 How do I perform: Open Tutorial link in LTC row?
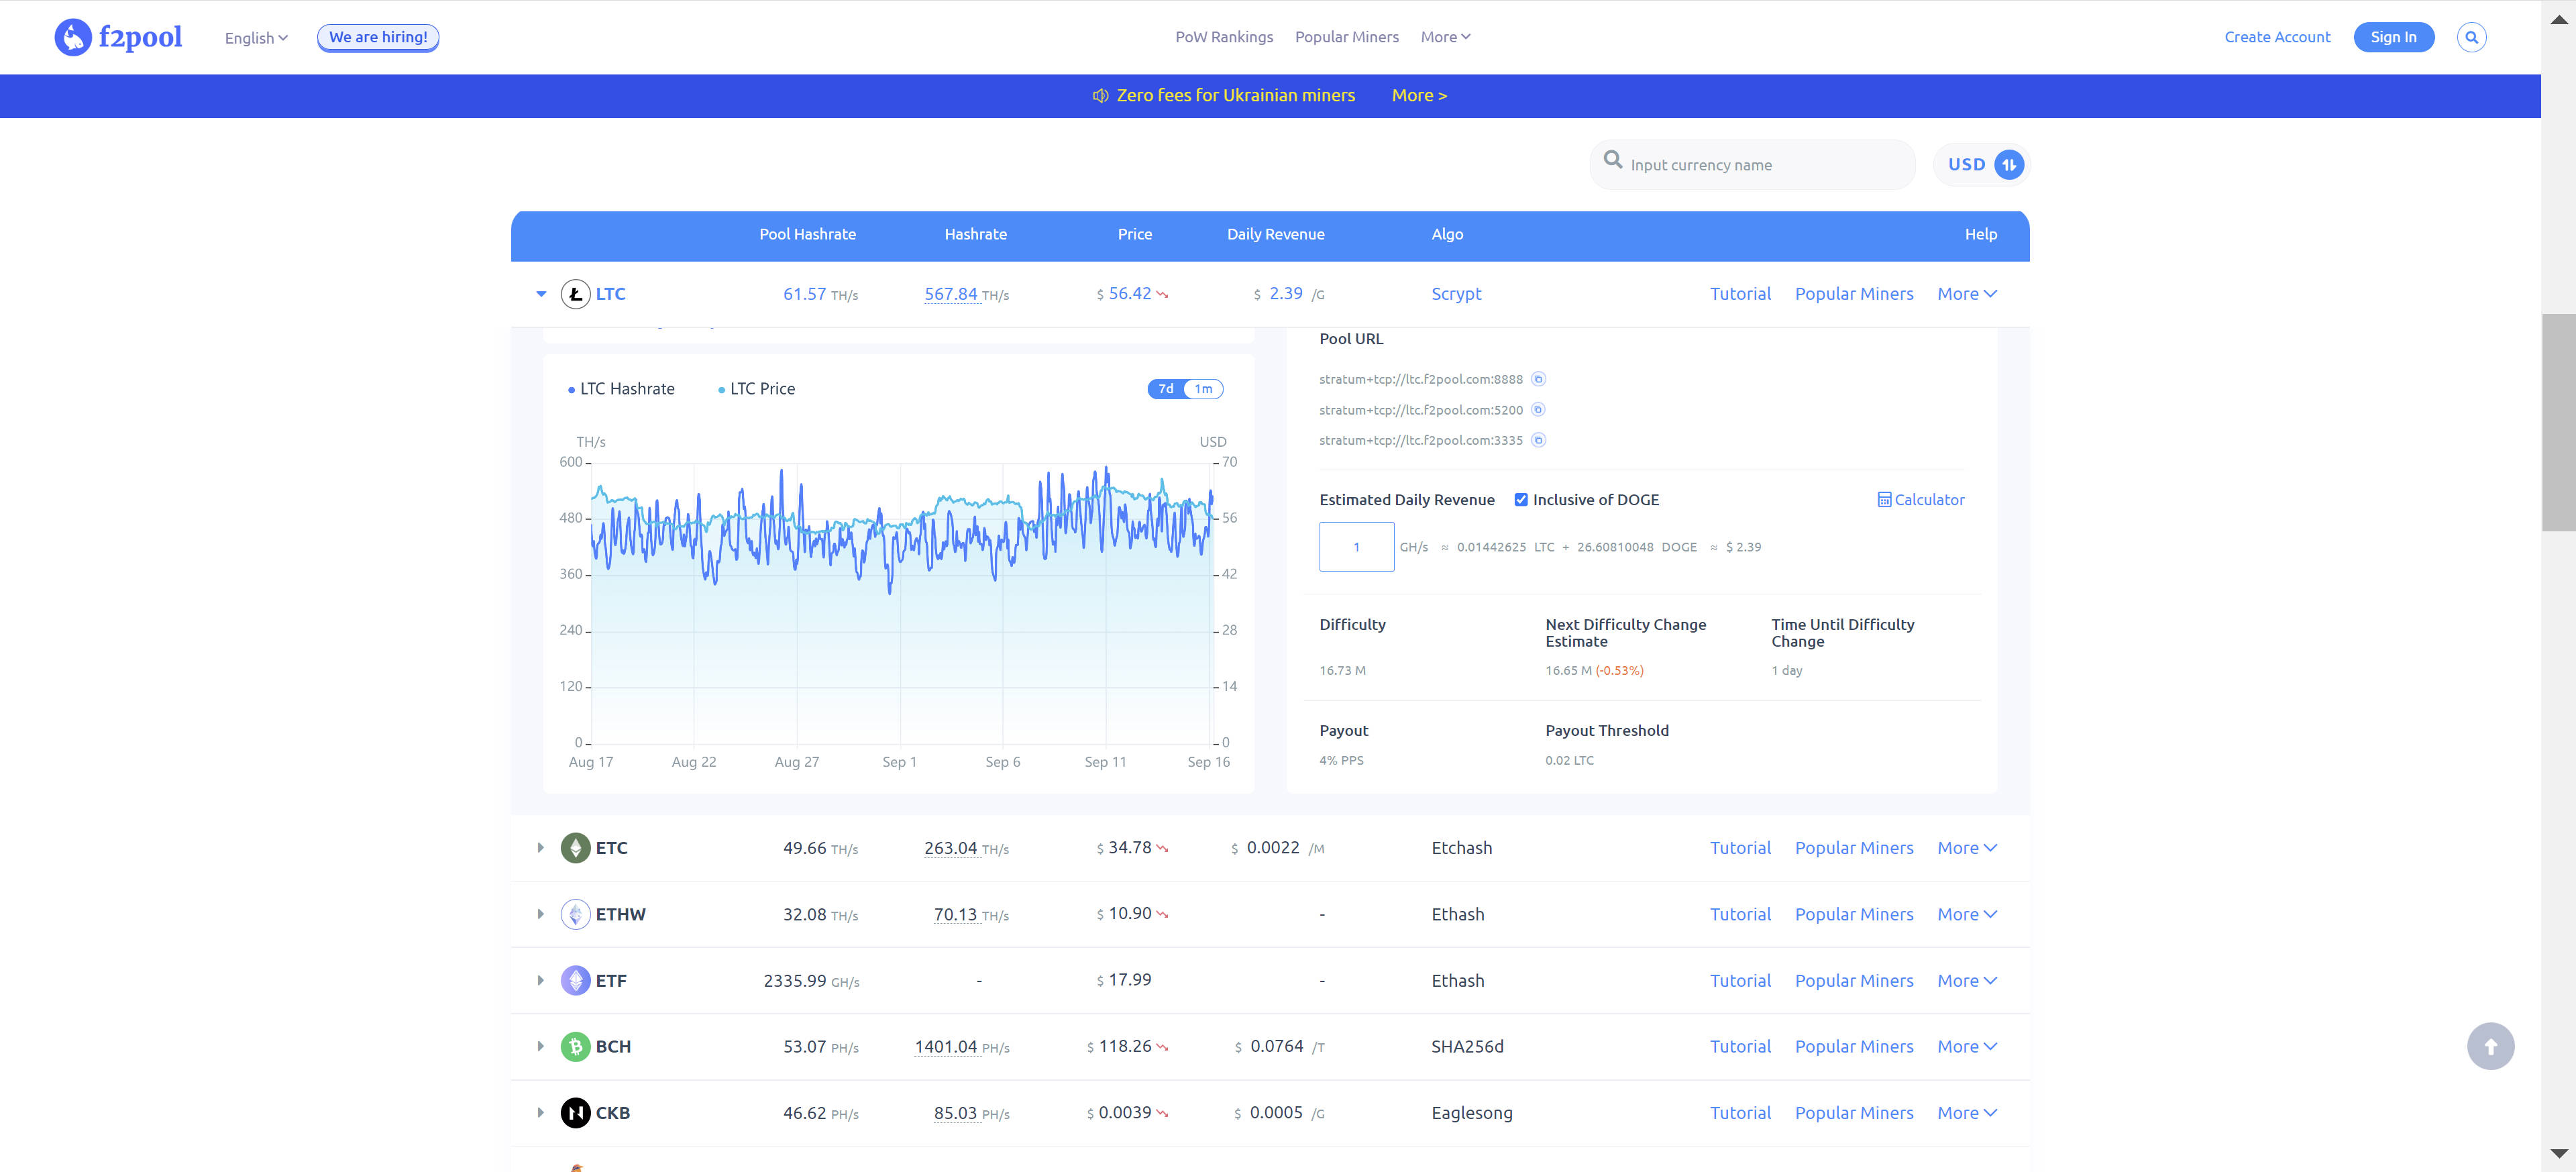point(1740,294)
